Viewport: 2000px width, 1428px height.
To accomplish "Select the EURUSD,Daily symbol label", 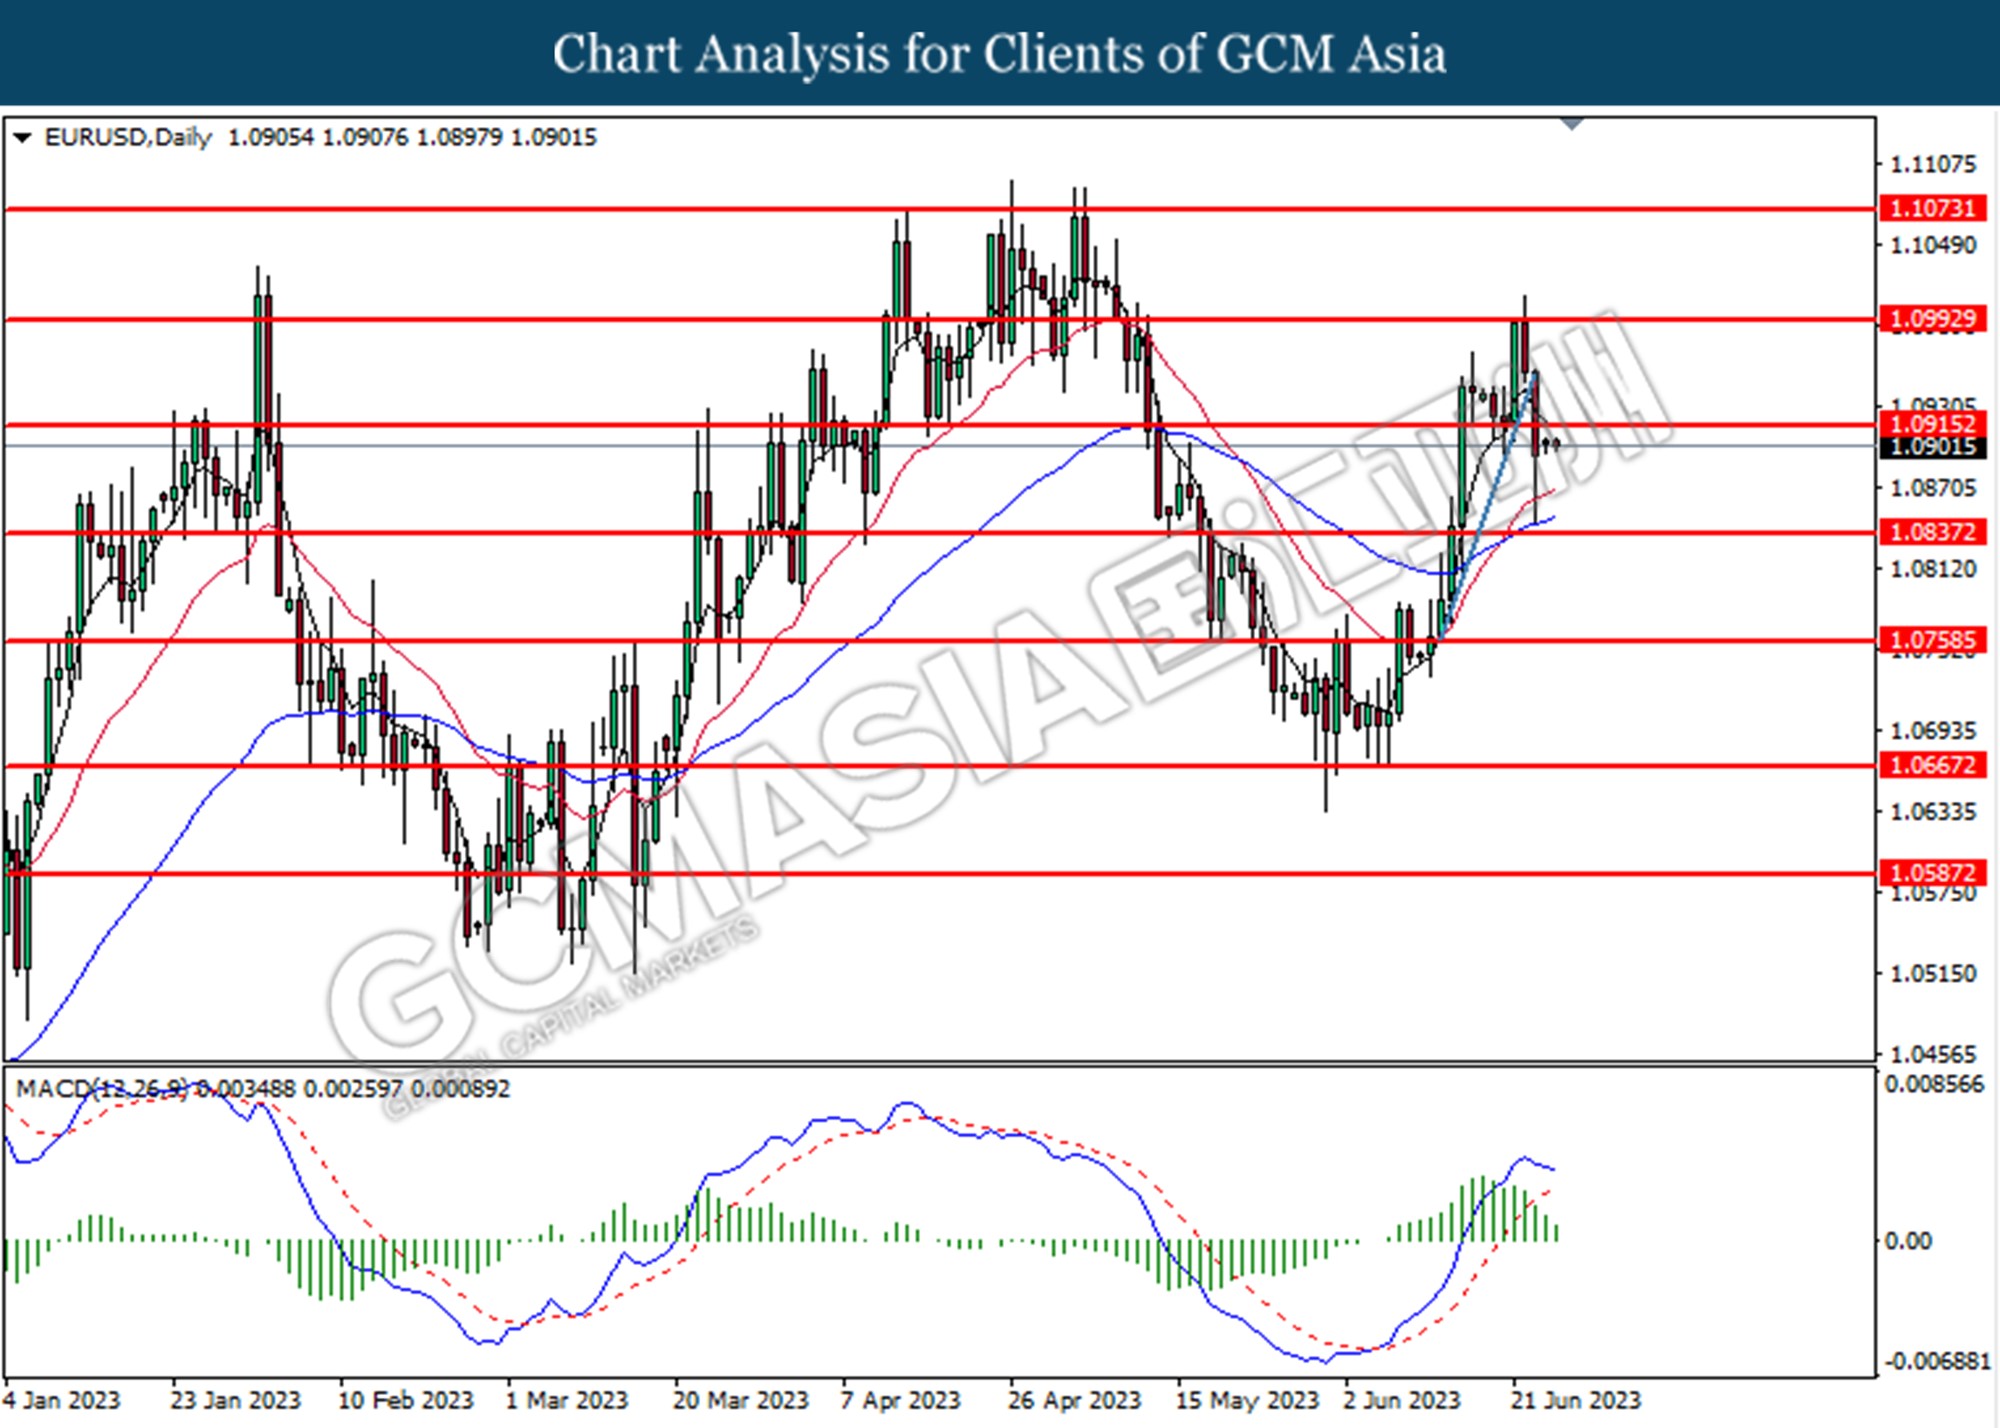I will [x=128, y=137].
